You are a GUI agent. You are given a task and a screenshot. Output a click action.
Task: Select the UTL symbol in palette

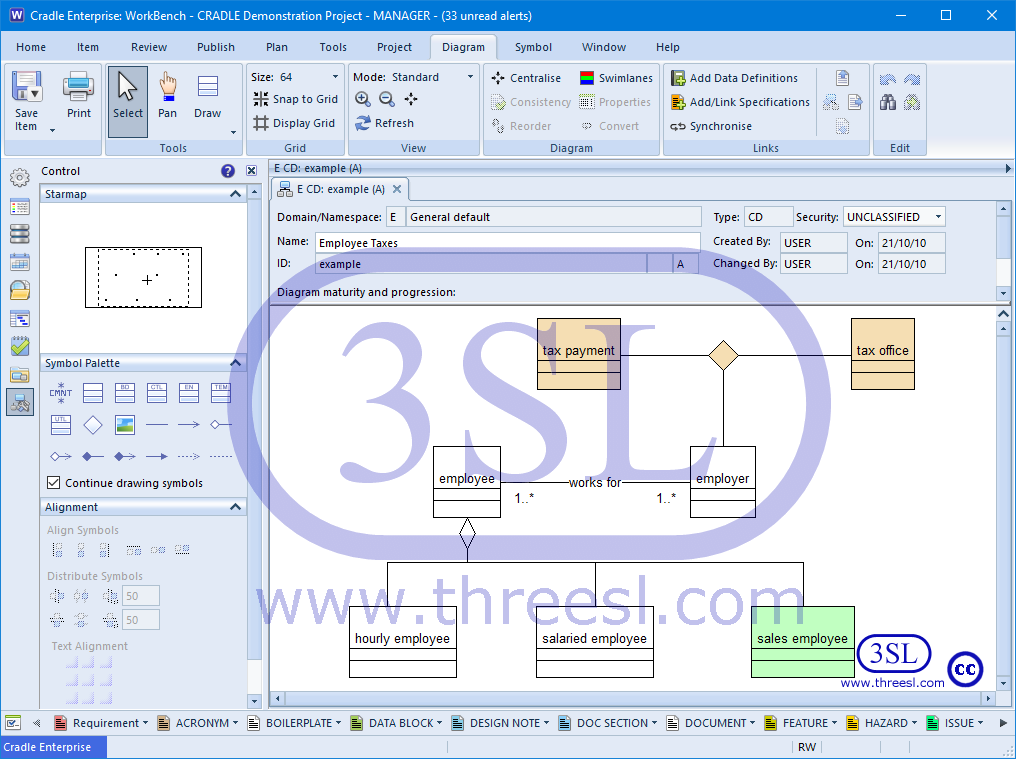click(60, 425)
